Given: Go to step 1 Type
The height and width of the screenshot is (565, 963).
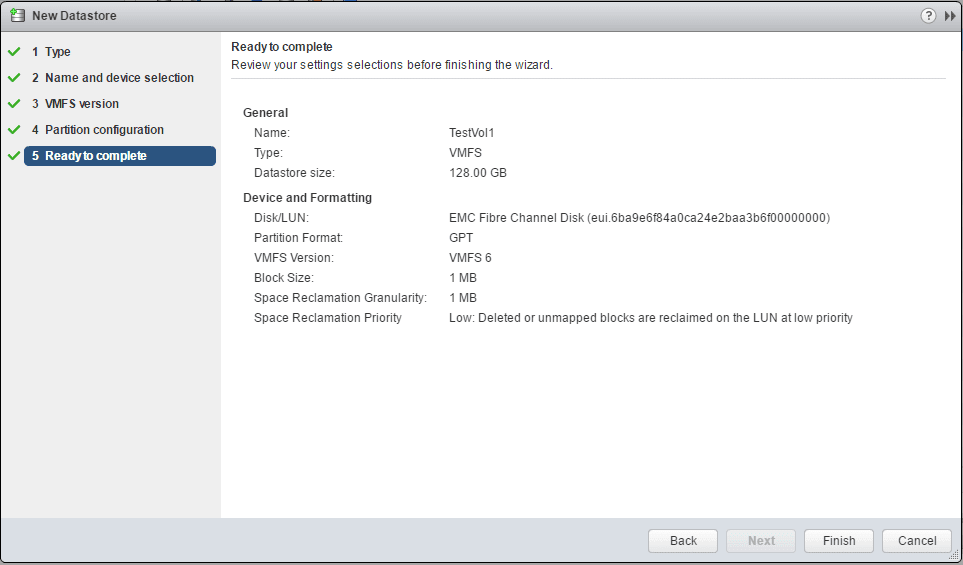Looking at the screenshot, I should [x=57, y=52].
